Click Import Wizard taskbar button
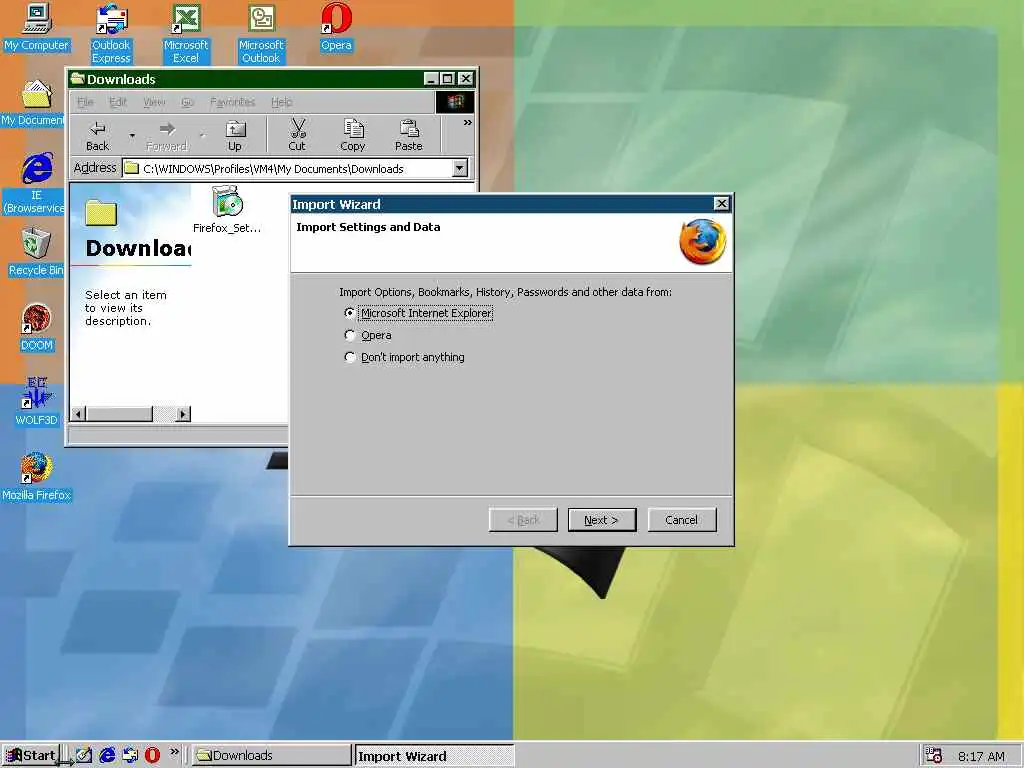 [x=434, y=756]
